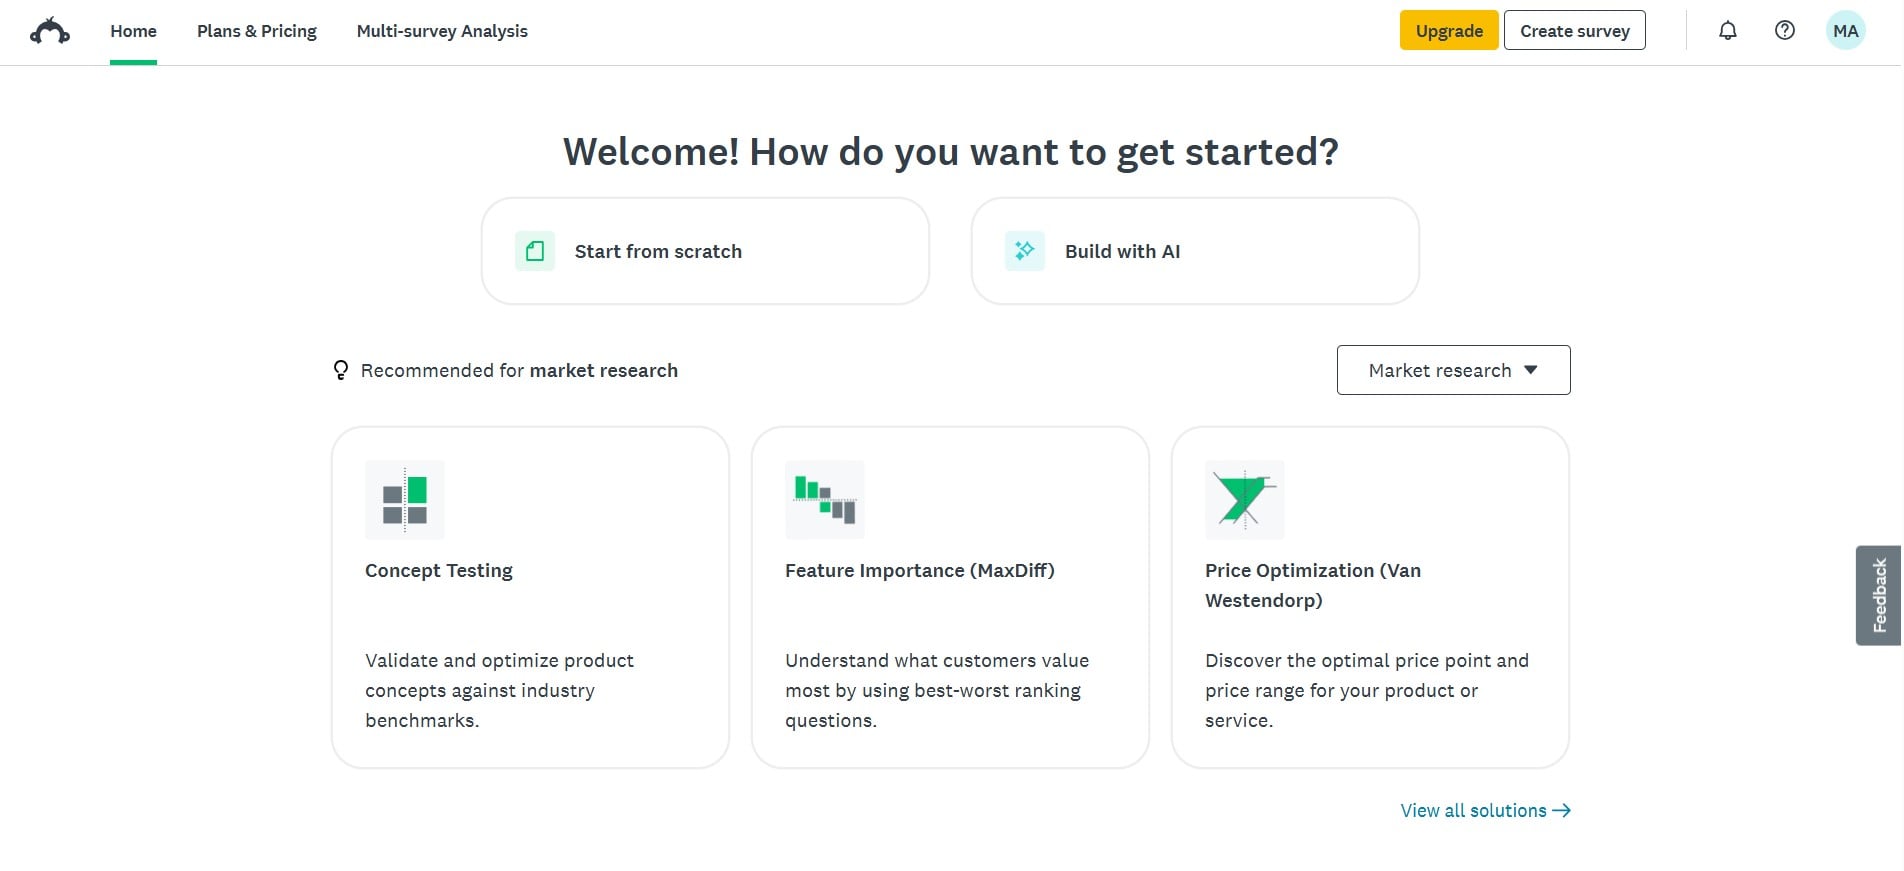This screenshot has height=871, width=1904.
Task: Click the yellow Upgrade button
Action: pyautogui.click(x=1449, y=30)
